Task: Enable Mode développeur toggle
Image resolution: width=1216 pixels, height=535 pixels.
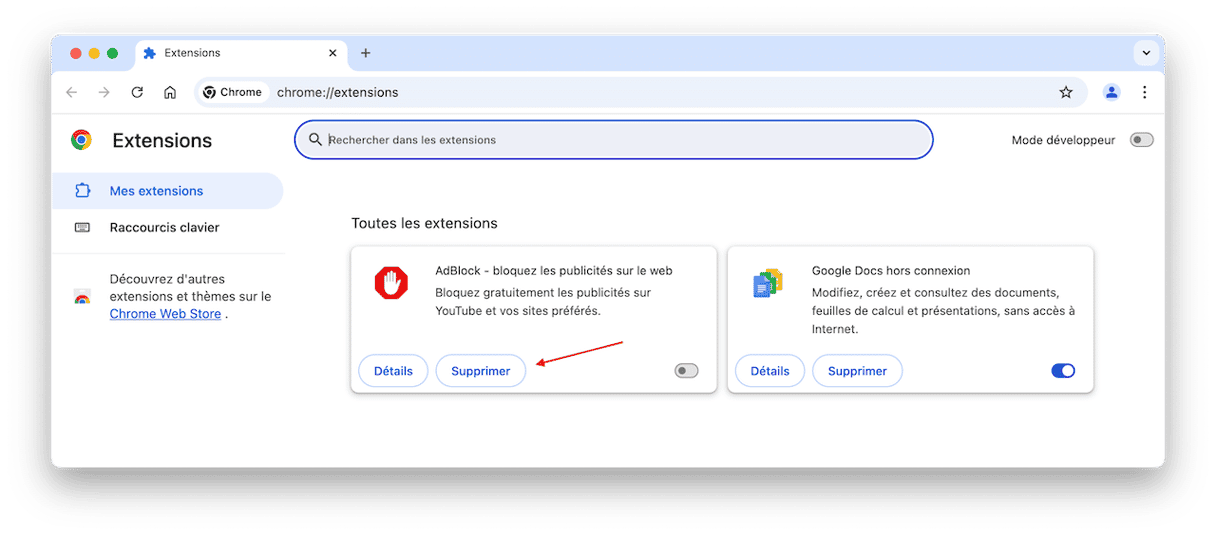Action: pyautogui.click(x=1141, y=140)
